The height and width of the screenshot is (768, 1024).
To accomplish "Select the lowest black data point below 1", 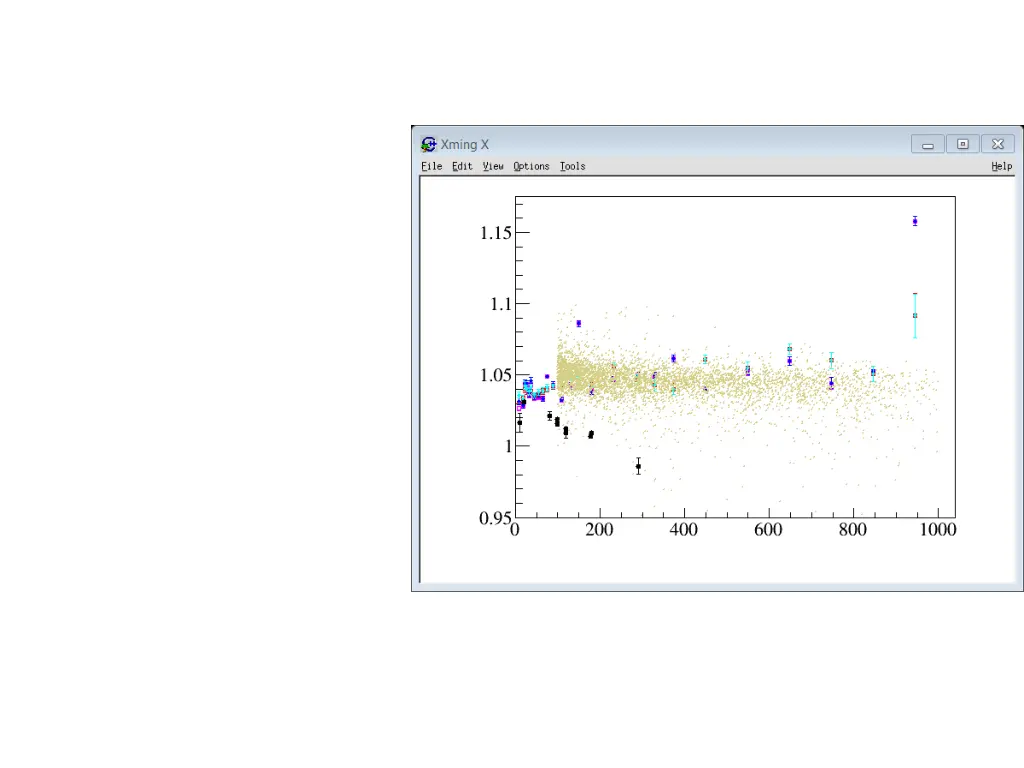I will 639,466.
